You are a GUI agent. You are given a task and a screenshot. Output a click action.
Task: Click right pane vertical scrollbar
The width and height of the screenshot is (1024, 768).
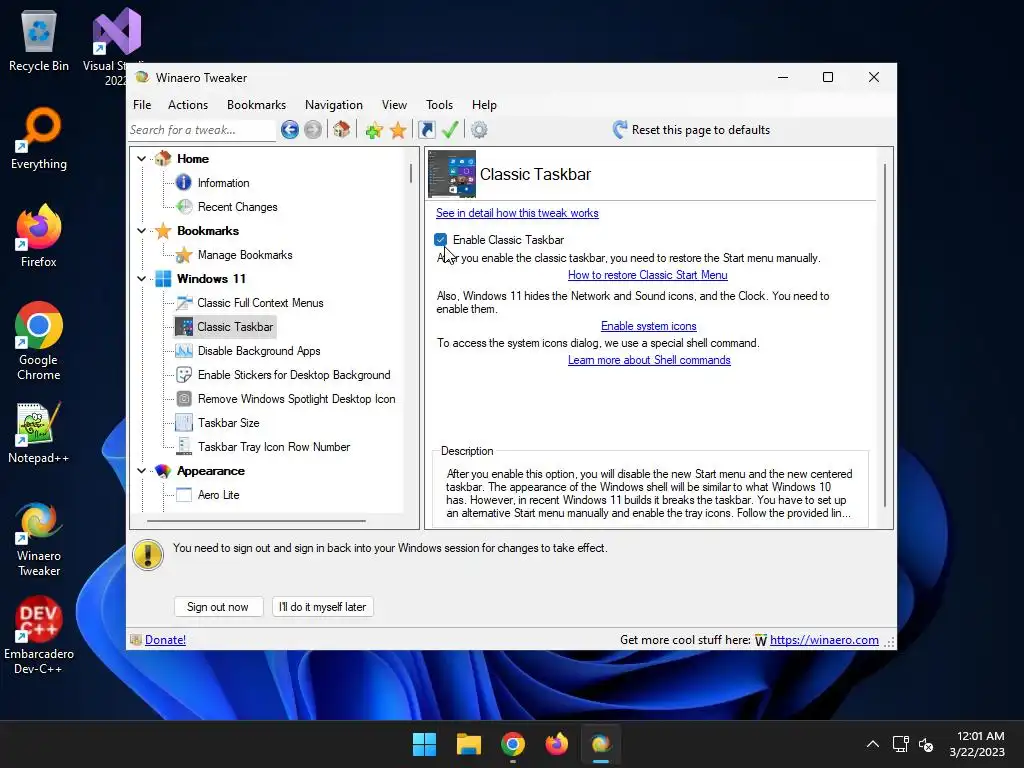pos(885,335)
